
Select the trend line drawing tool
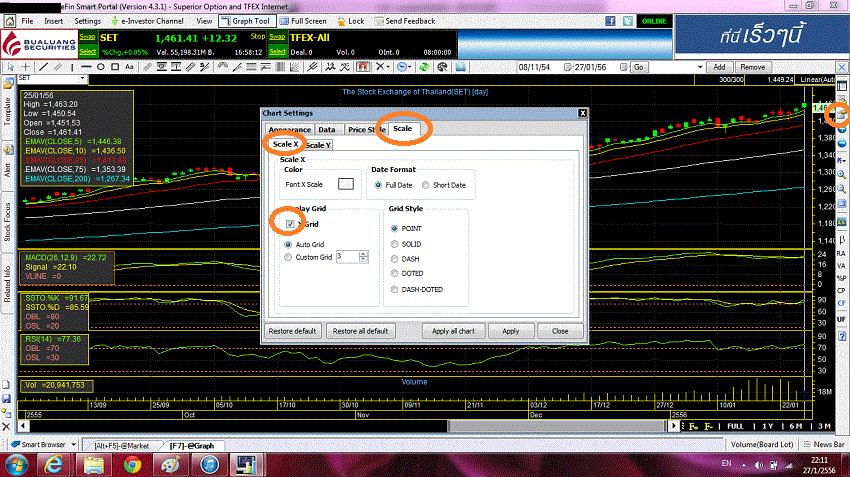tap(43, 67)
